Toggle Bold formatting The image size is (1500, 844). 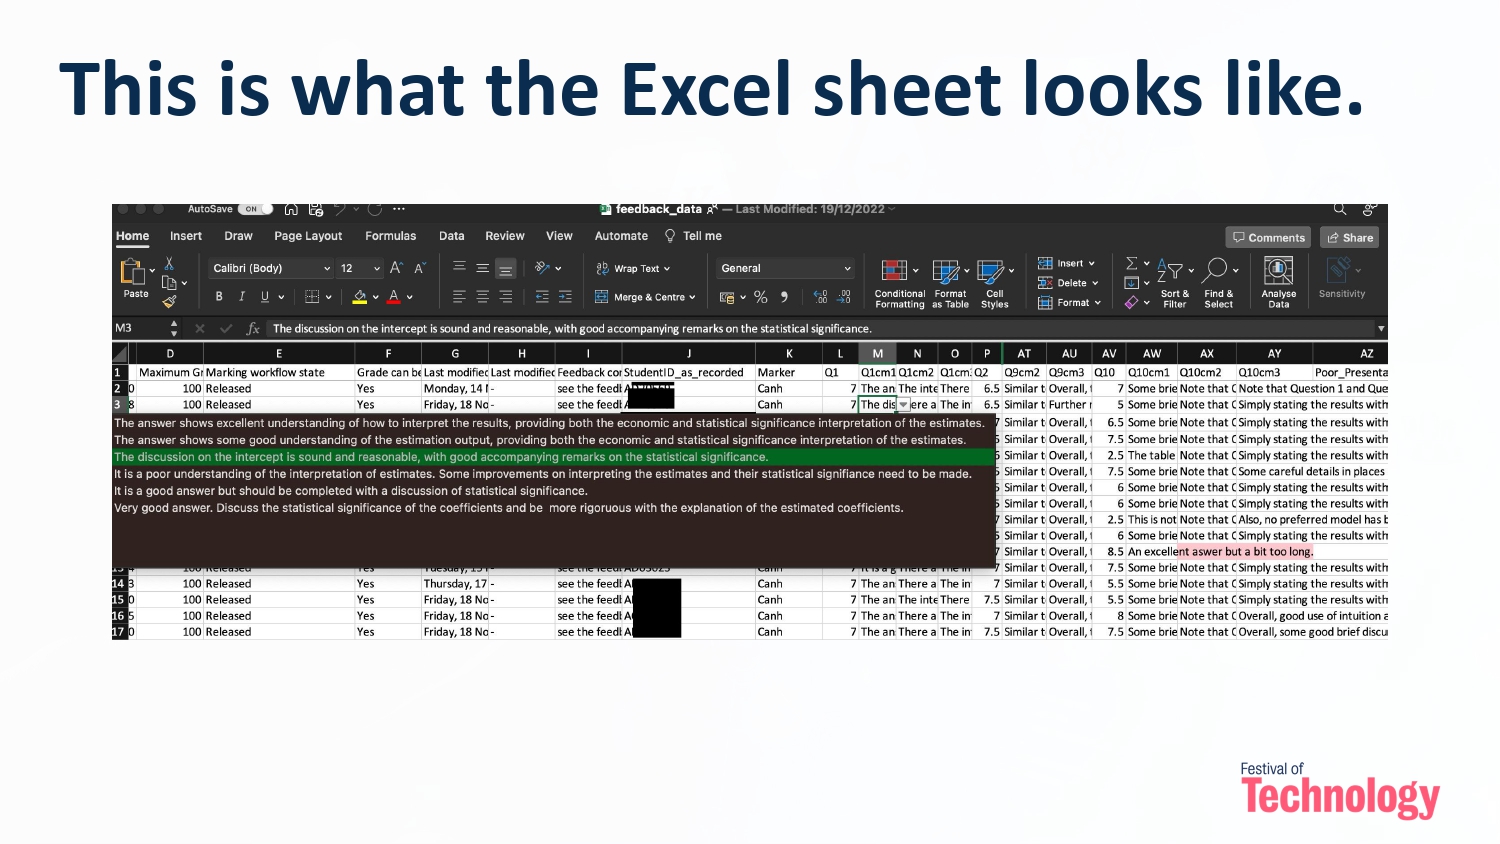pyautogui.click(x=219, y=297)
